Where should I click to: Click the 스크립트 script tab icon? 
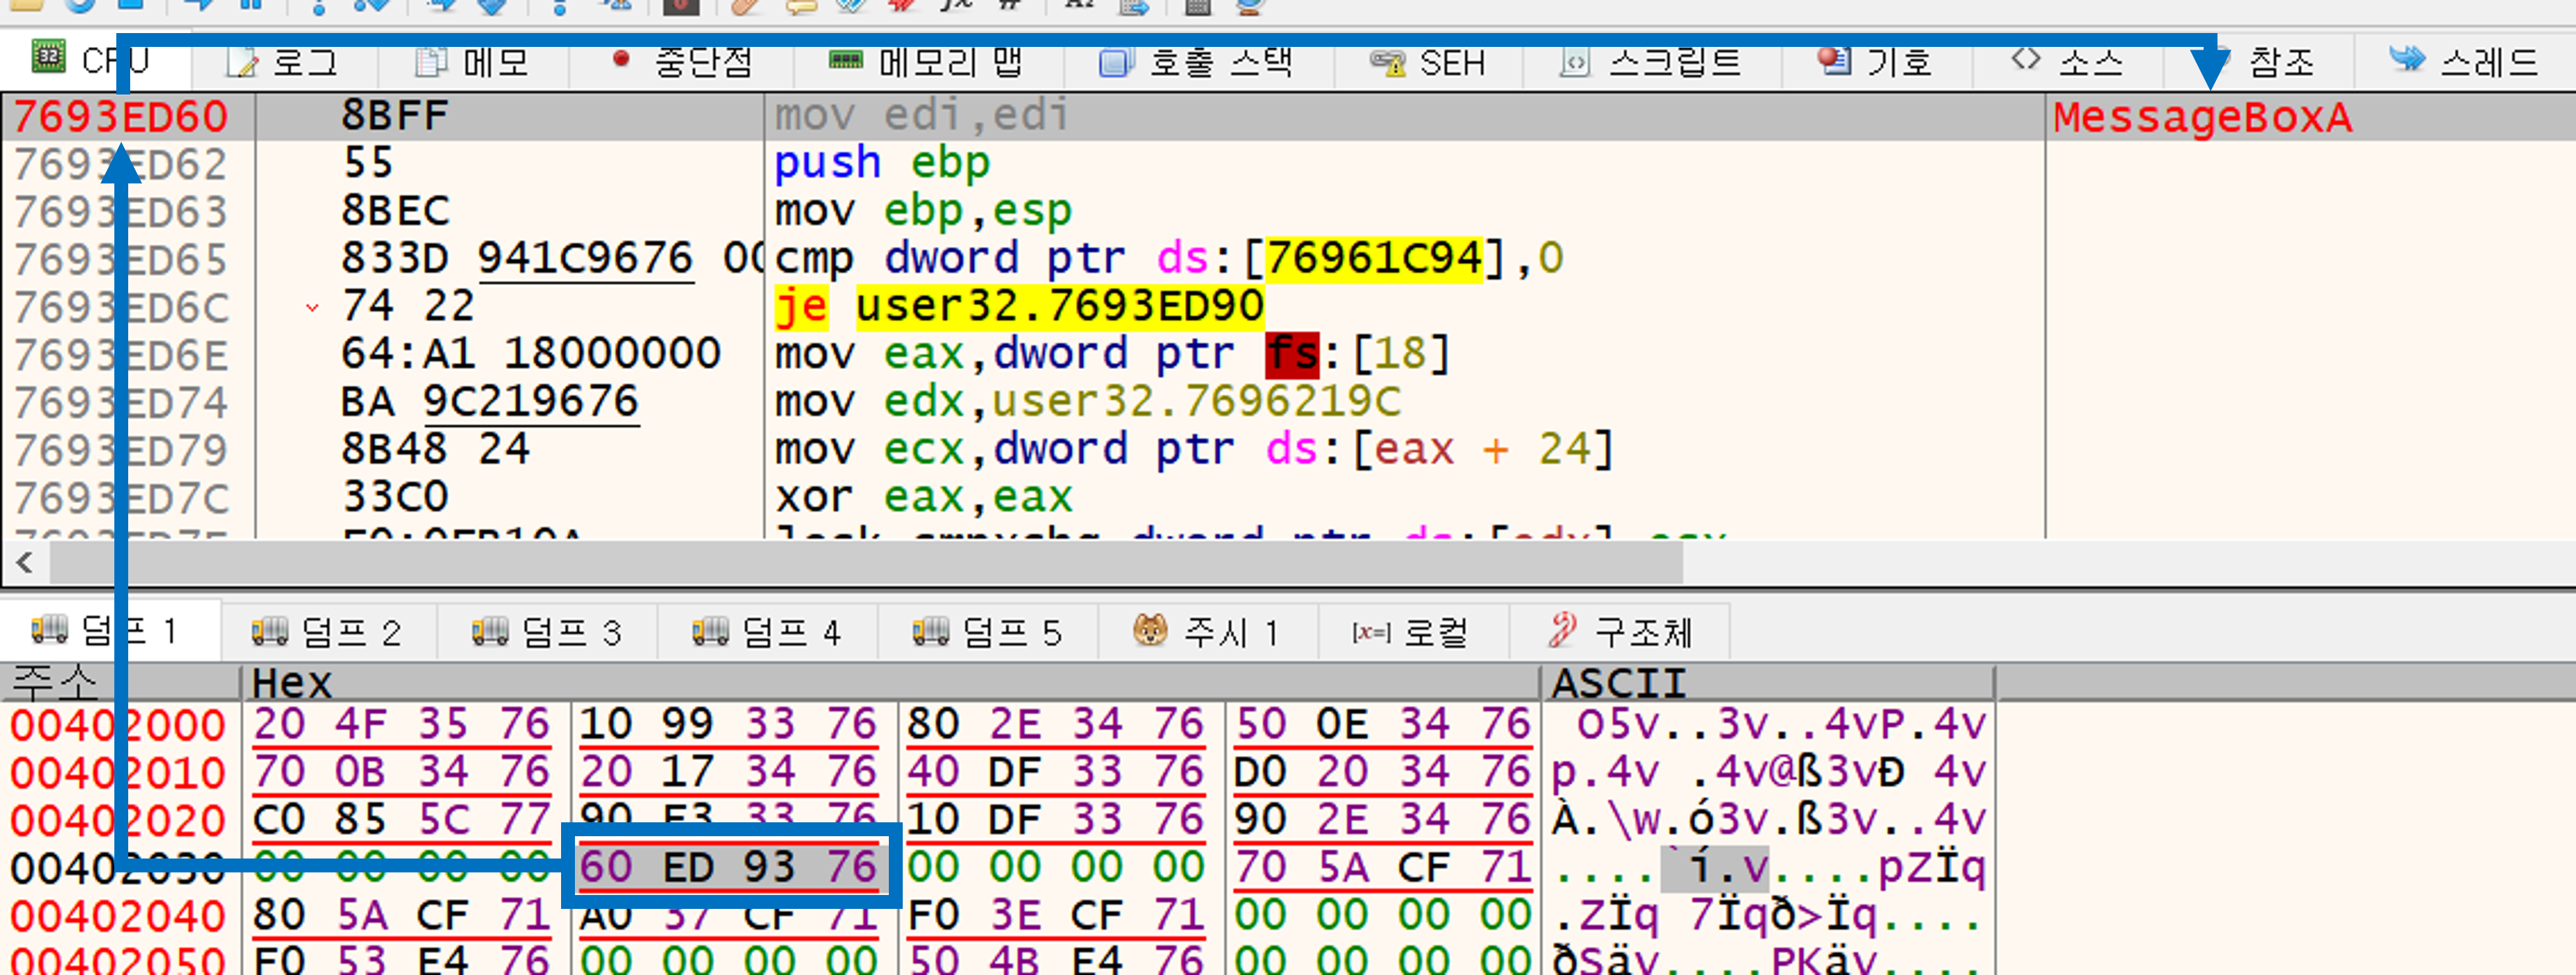click(x=1575, y=63)
